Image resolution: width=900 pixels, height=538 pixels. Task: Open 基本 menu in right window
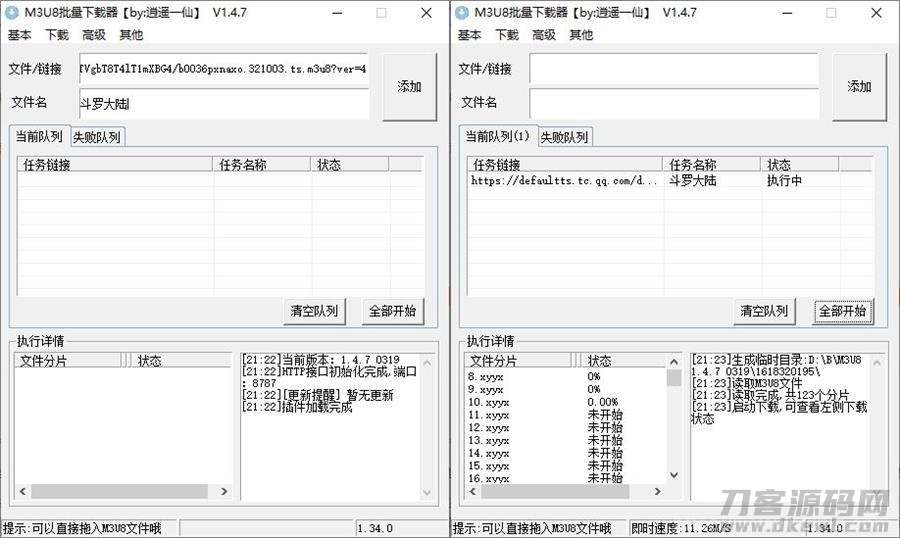469,35
